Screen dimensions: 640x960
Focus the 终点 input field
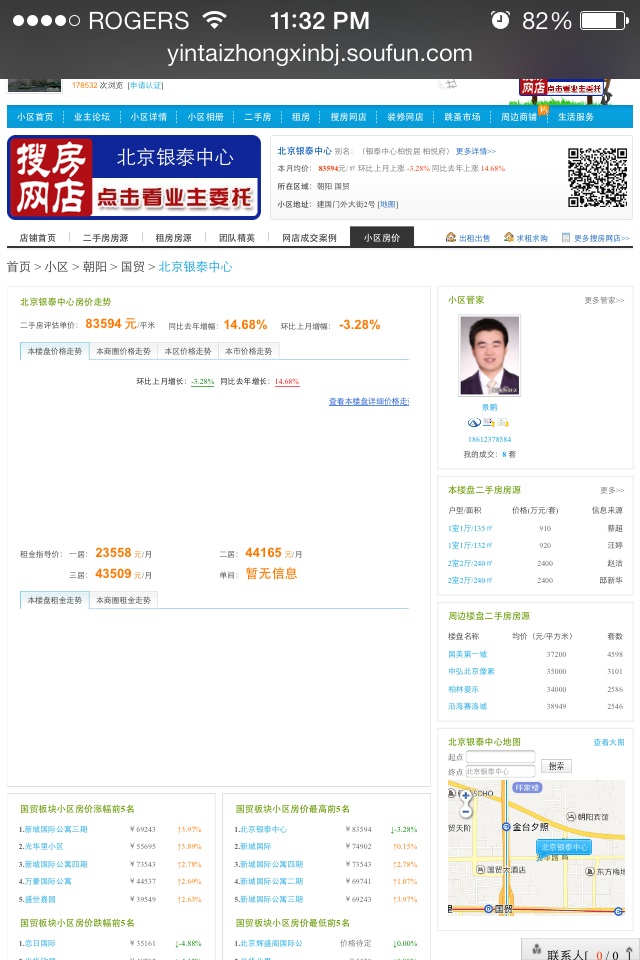pos(500,771)
